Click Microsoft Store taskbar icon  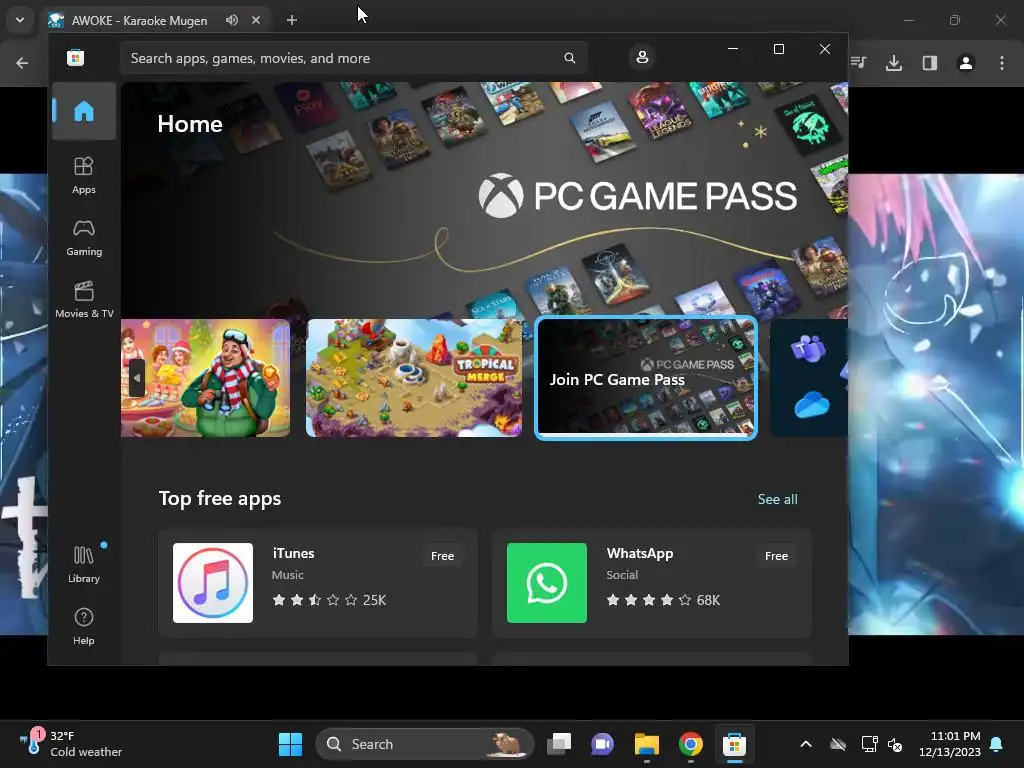pyautogui.click(x=735, y=744)
